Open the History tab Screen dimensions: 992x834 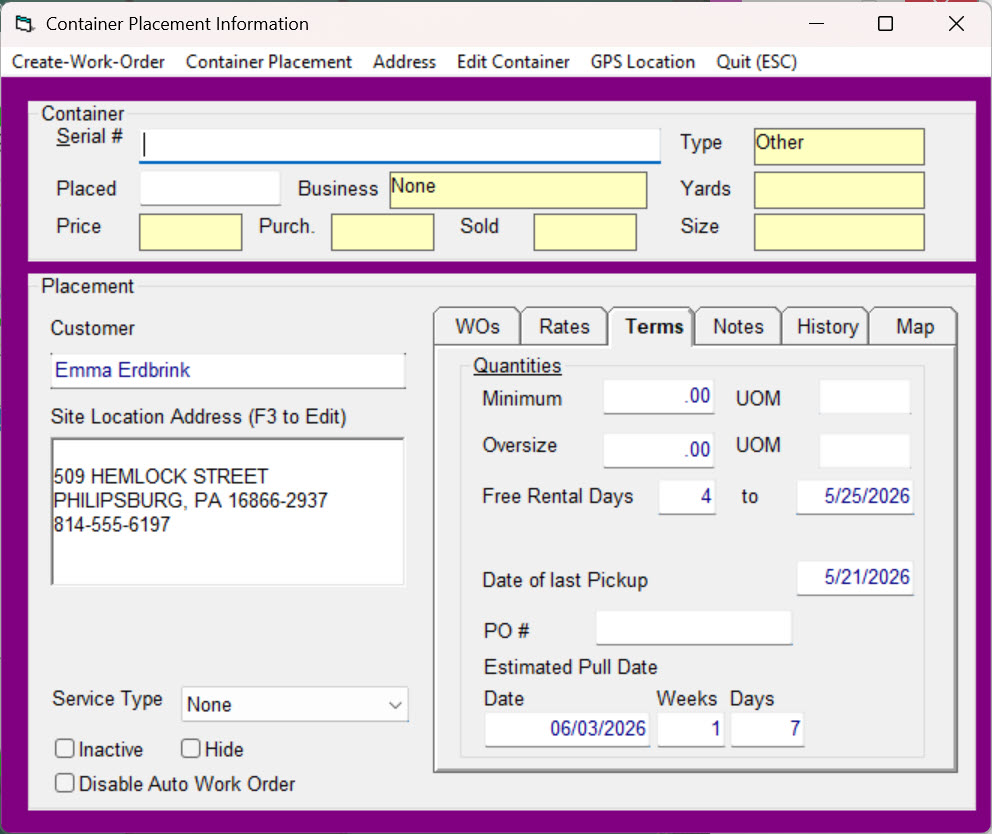(827, 327)
